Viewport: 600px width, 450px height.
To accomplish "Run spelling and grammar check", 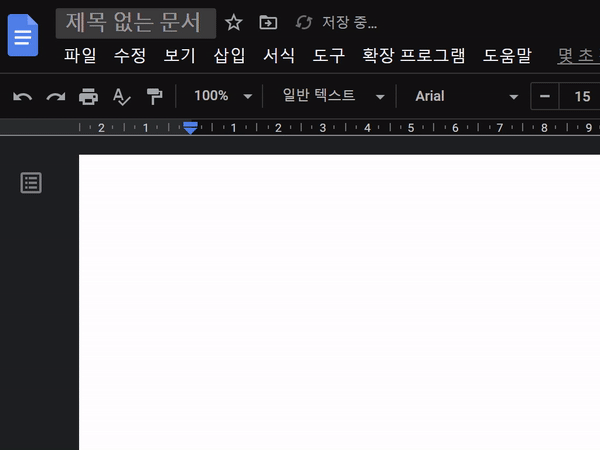I will (x=122, y=96).
